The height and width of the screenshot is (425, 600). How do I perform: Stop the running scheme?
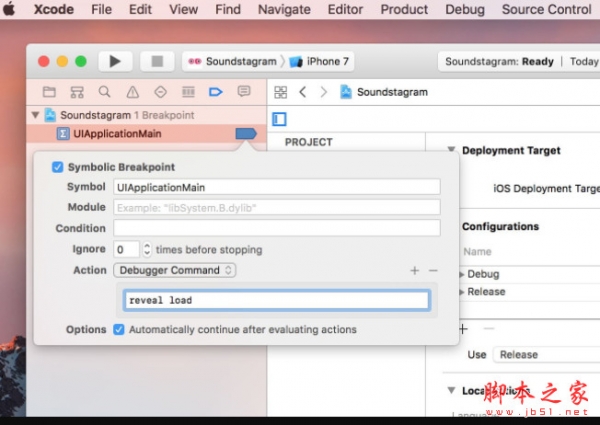[x=157, y=61]
